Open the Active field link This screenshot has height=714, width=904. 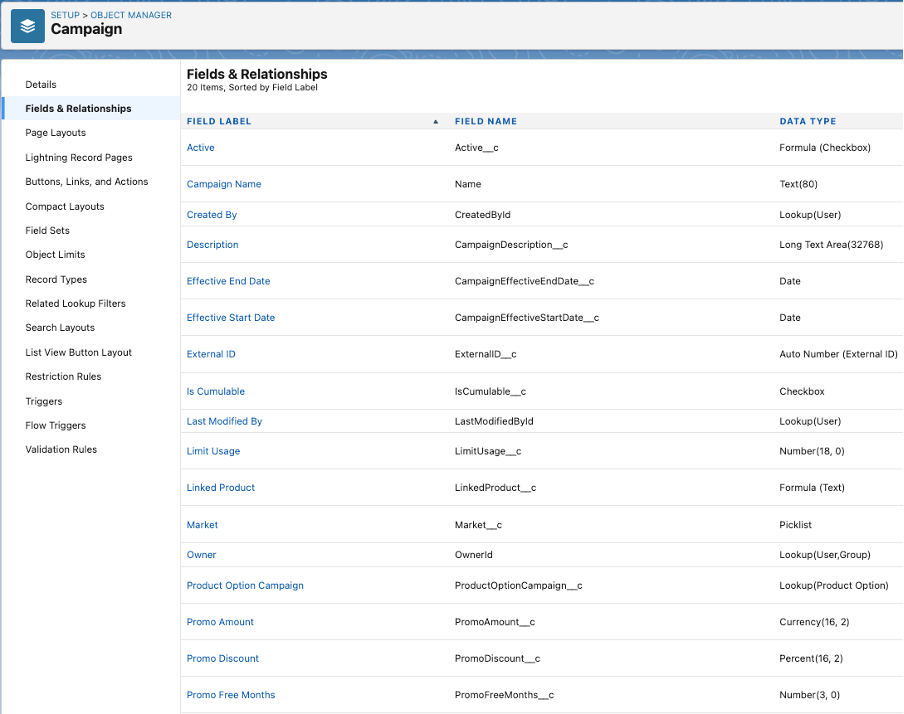pos(201,148)
